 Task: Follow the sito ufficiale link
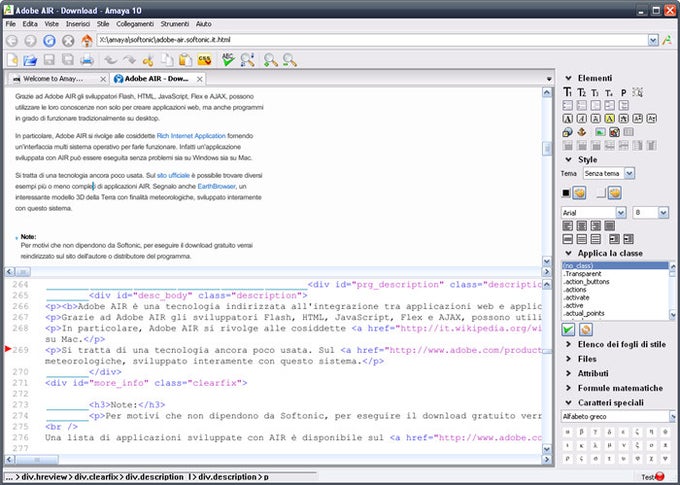173,175
